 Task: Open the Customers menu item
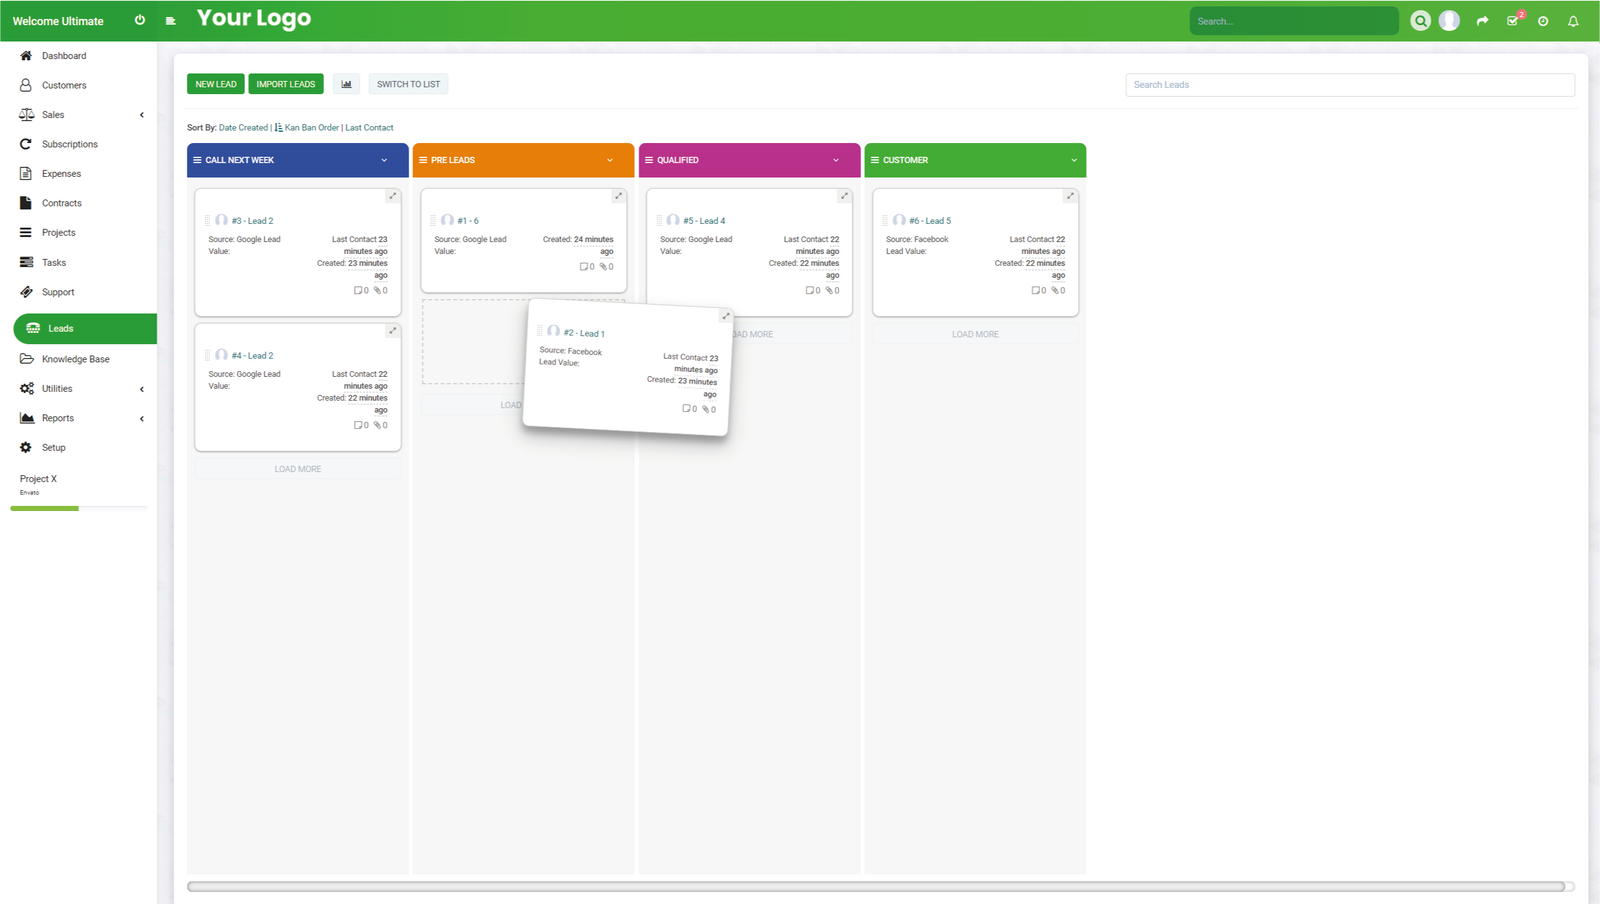tap(64, 85)
